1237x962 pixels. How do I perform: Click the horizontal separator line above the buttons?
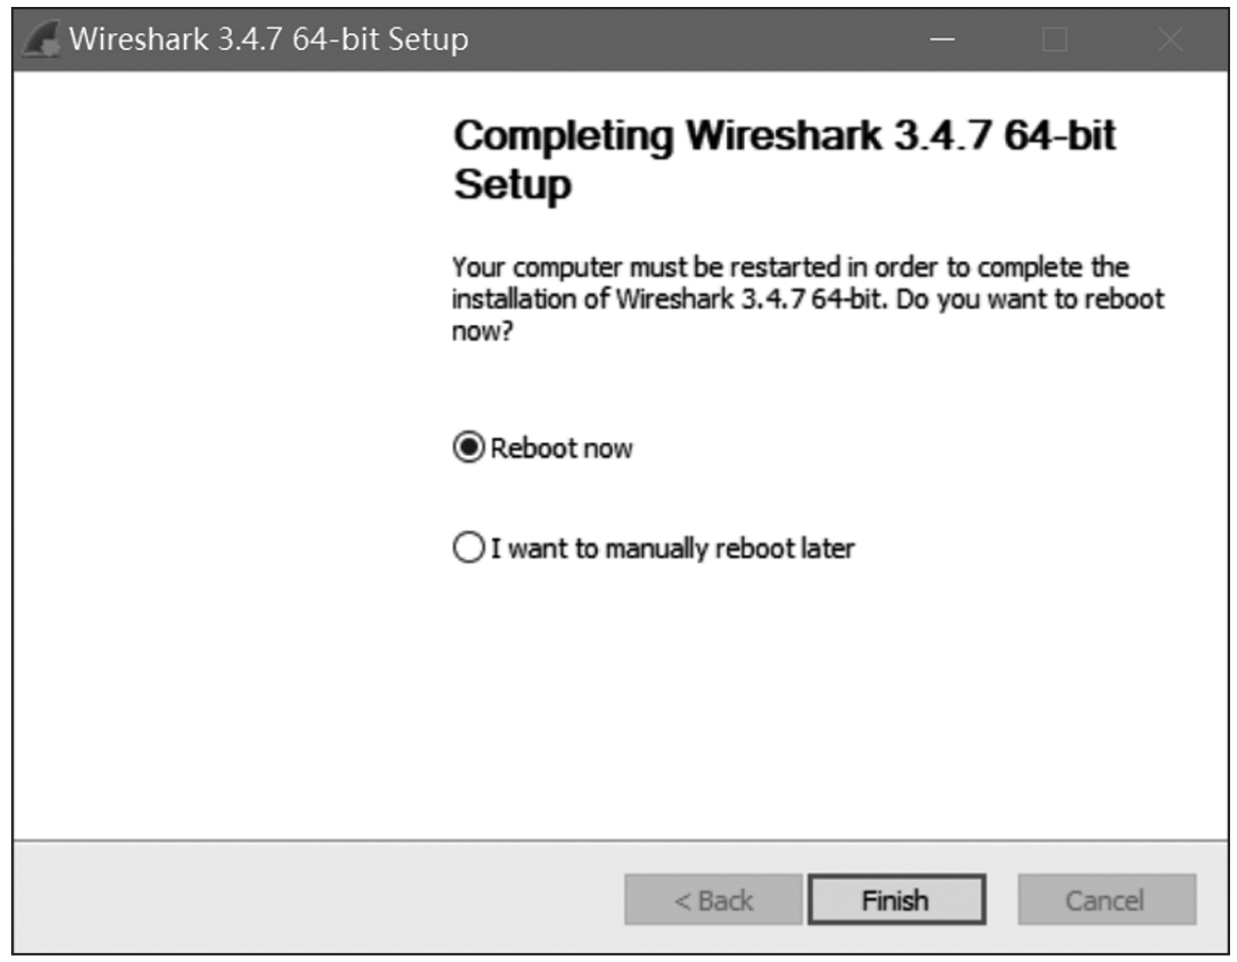click(620, 841)
